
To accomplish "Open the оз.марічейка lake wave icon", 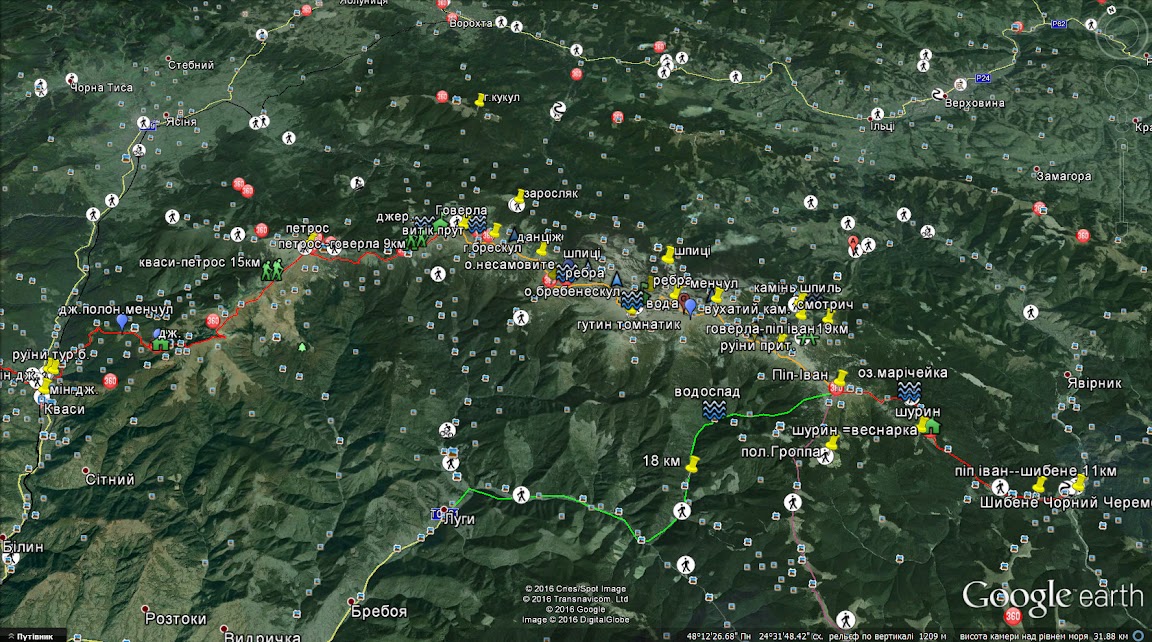I will tap(909, 392).
